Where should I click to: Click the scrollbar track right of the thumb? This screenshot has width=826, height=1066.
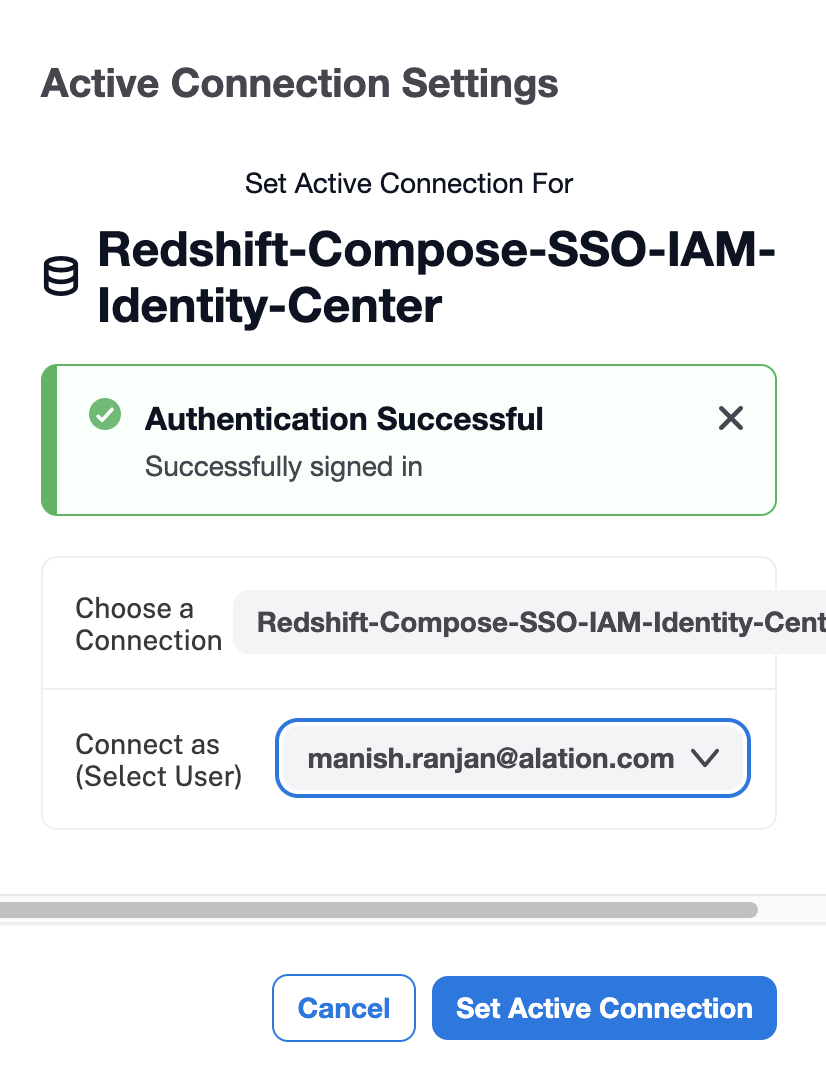tap(790, 910)
